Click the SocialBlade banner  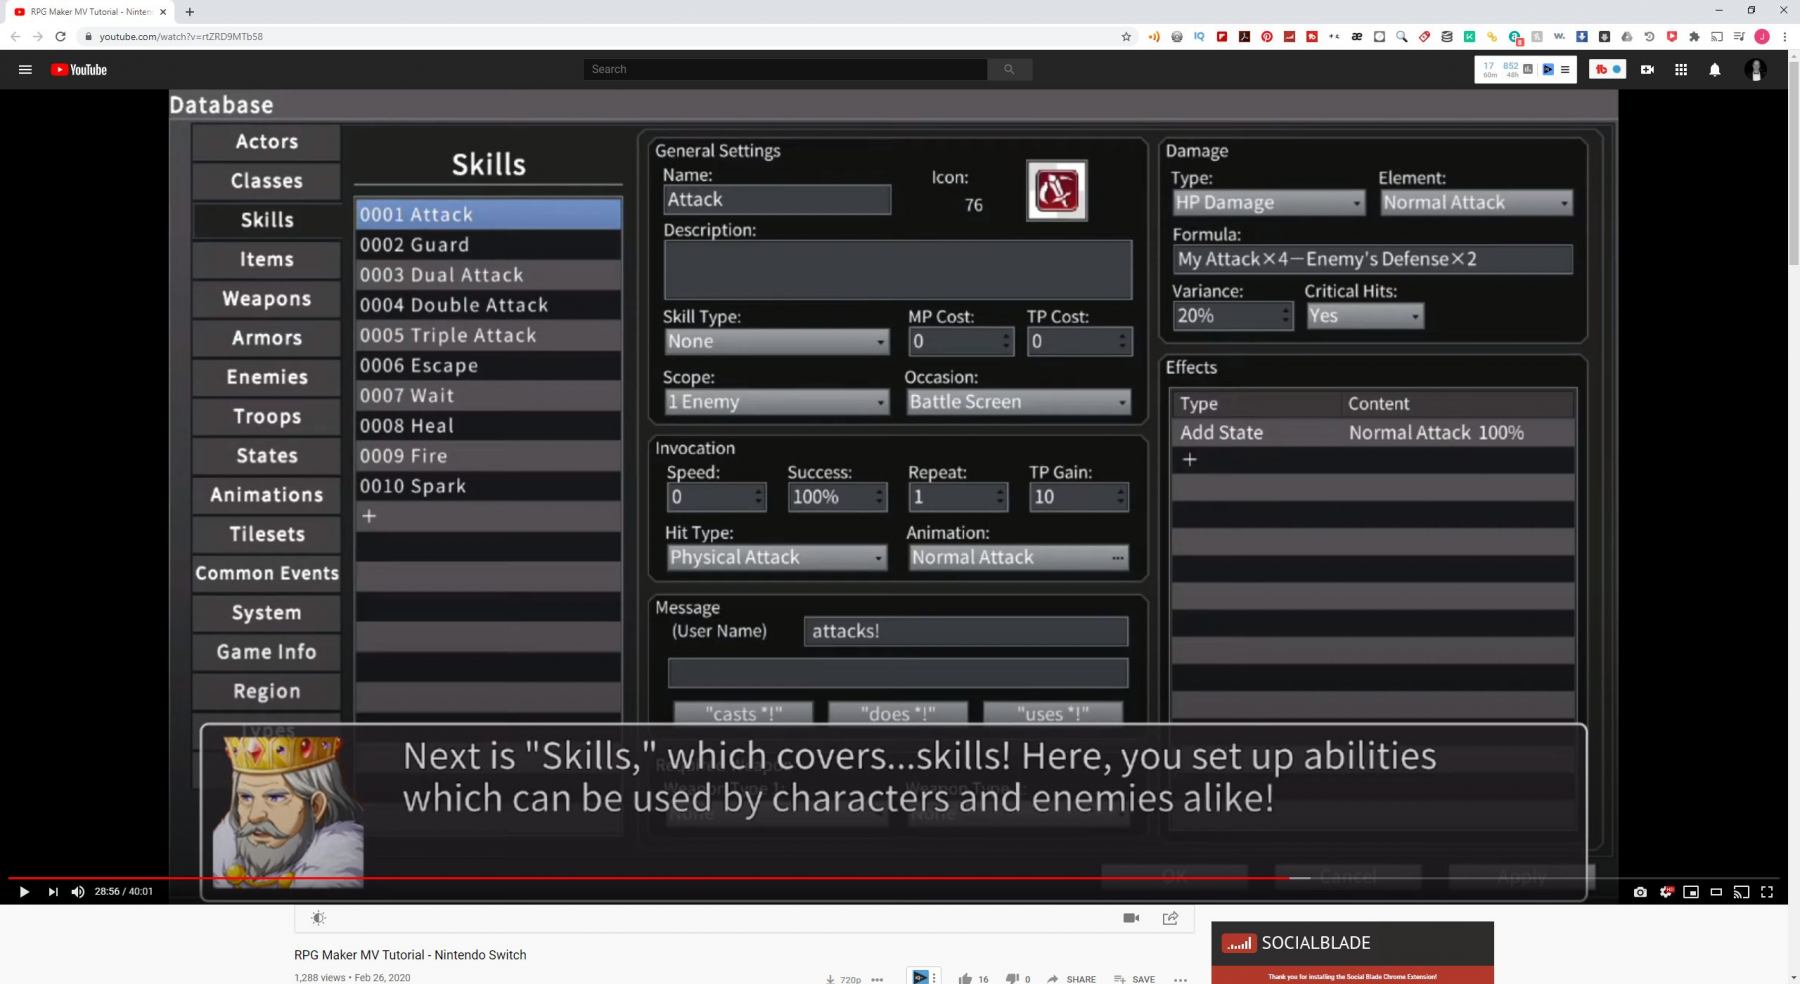point(1352,953)
